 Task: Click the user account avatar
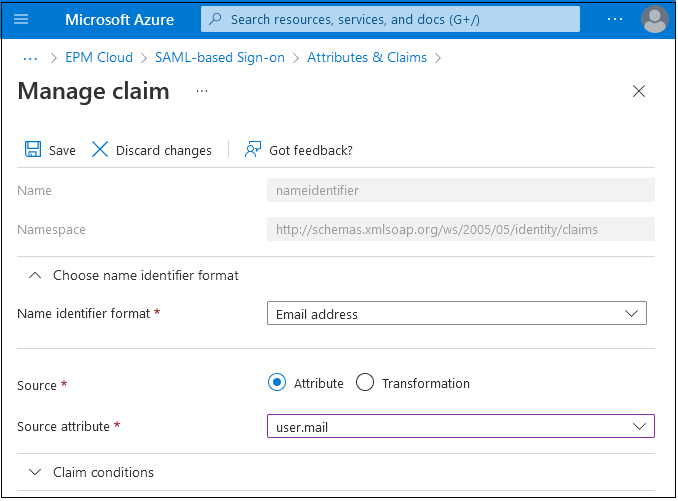655,19
